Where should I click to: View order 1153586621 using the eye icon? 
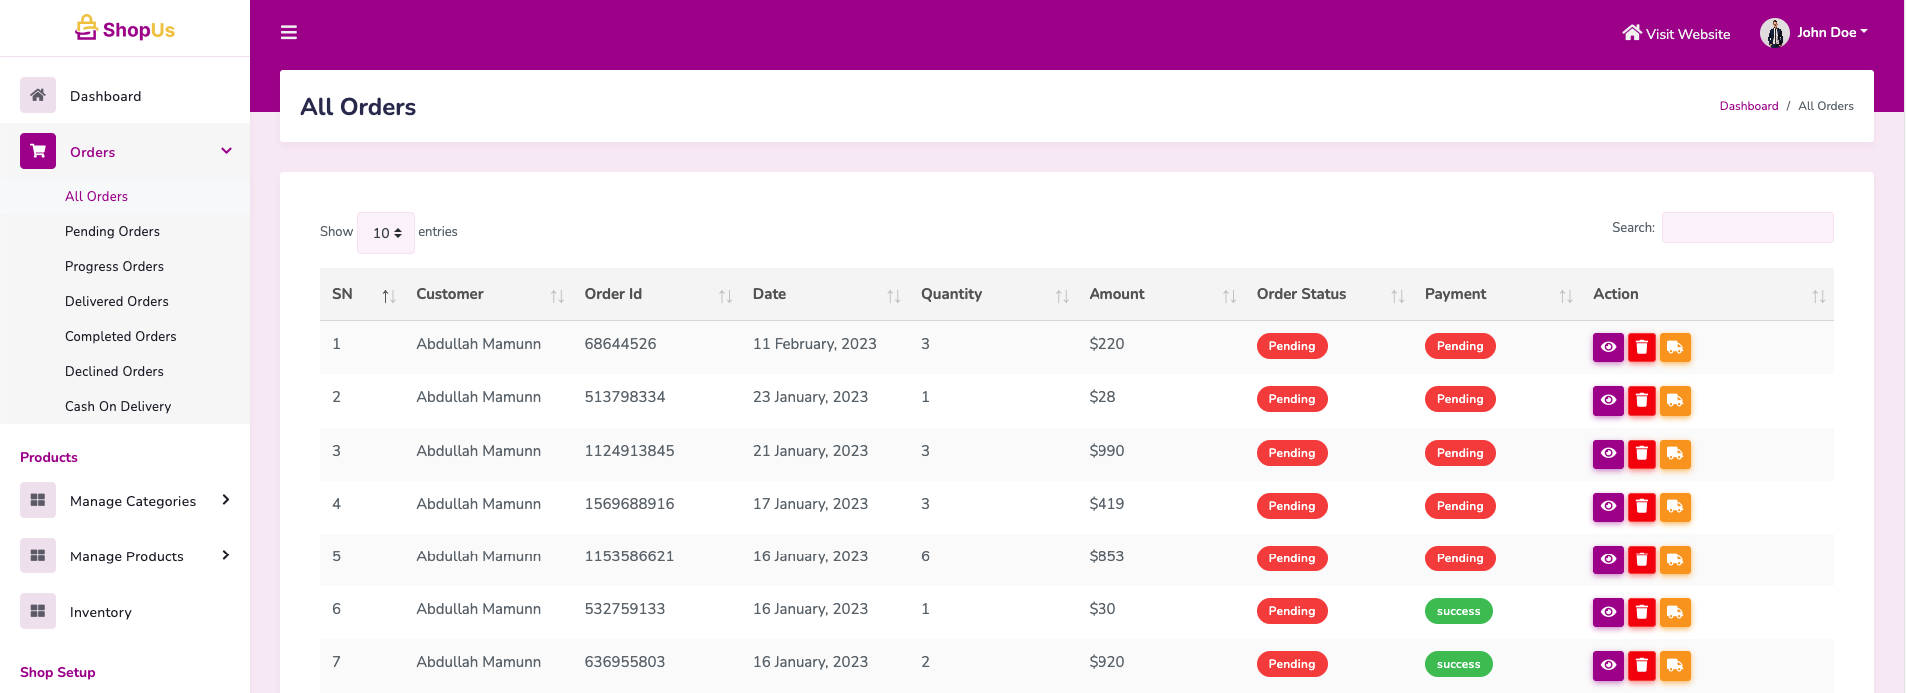1608,560
